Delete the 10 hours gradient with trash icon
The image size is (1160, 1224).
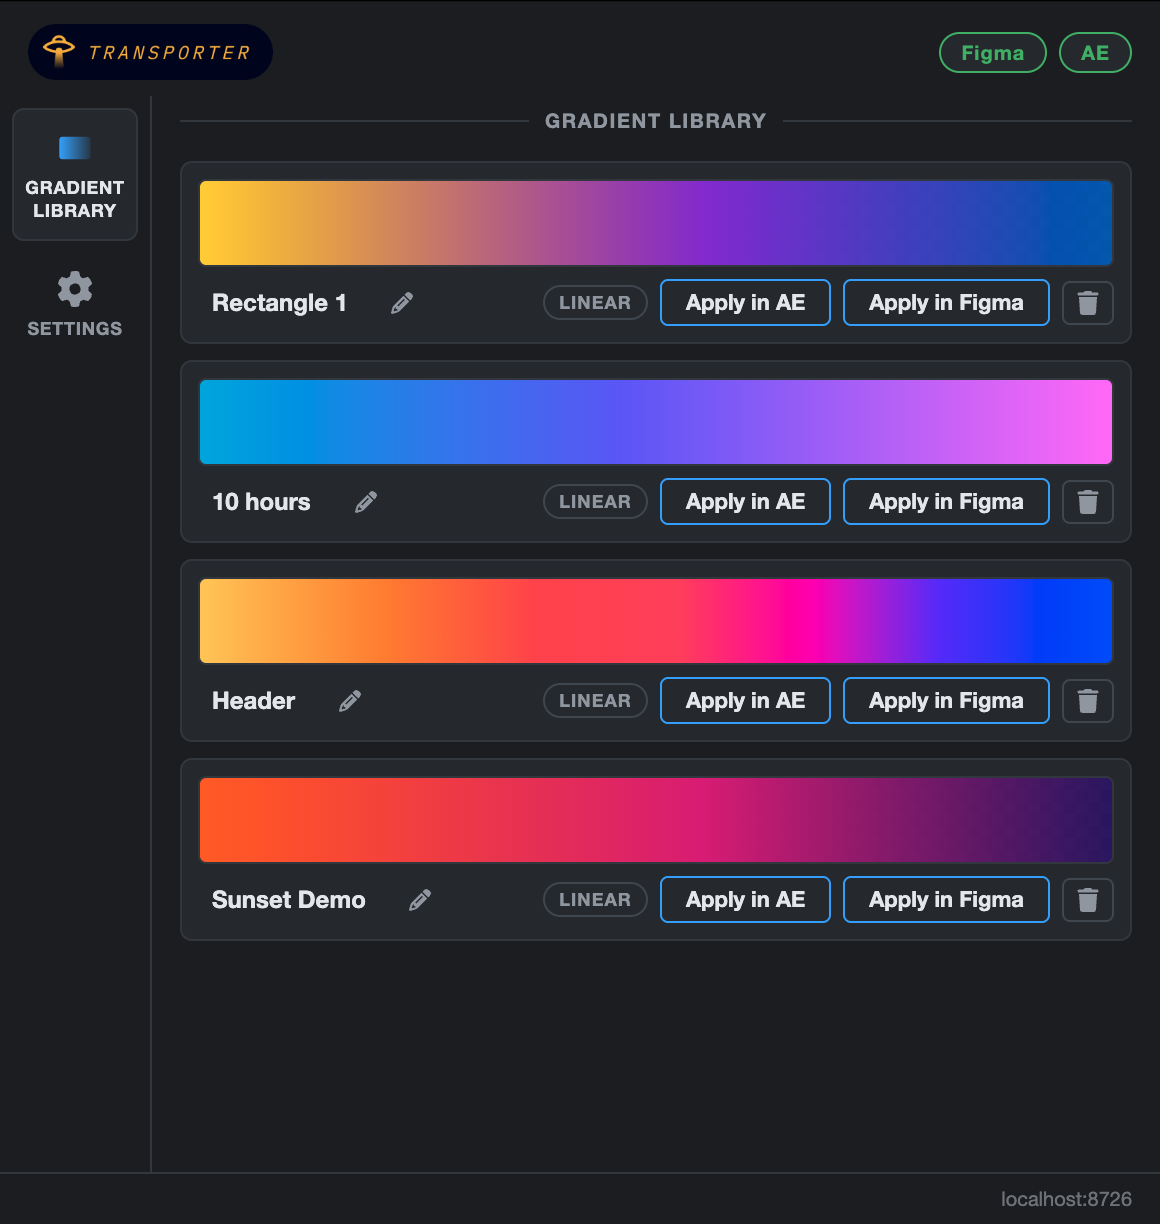[1088, 502]
